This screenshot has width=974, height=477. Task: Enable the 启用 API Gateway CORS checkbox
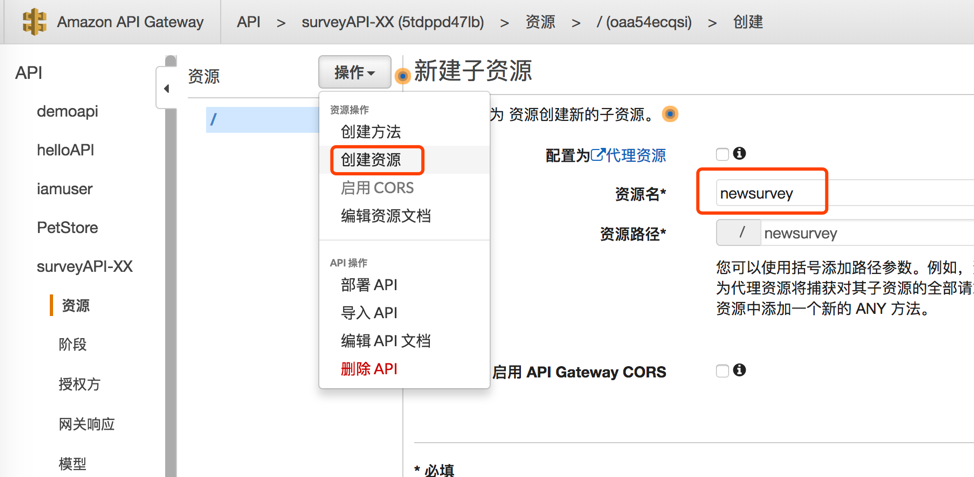pos(722,371)
